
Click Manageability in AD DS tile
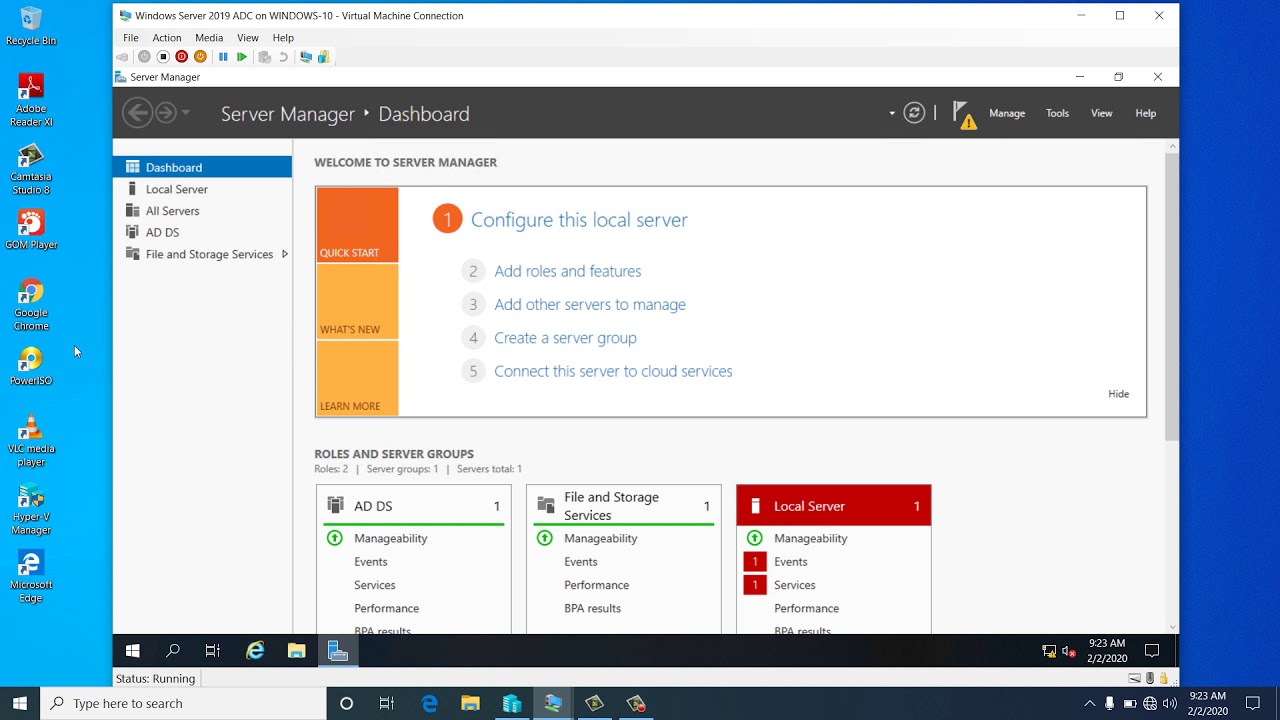click(x=390, y=538)
